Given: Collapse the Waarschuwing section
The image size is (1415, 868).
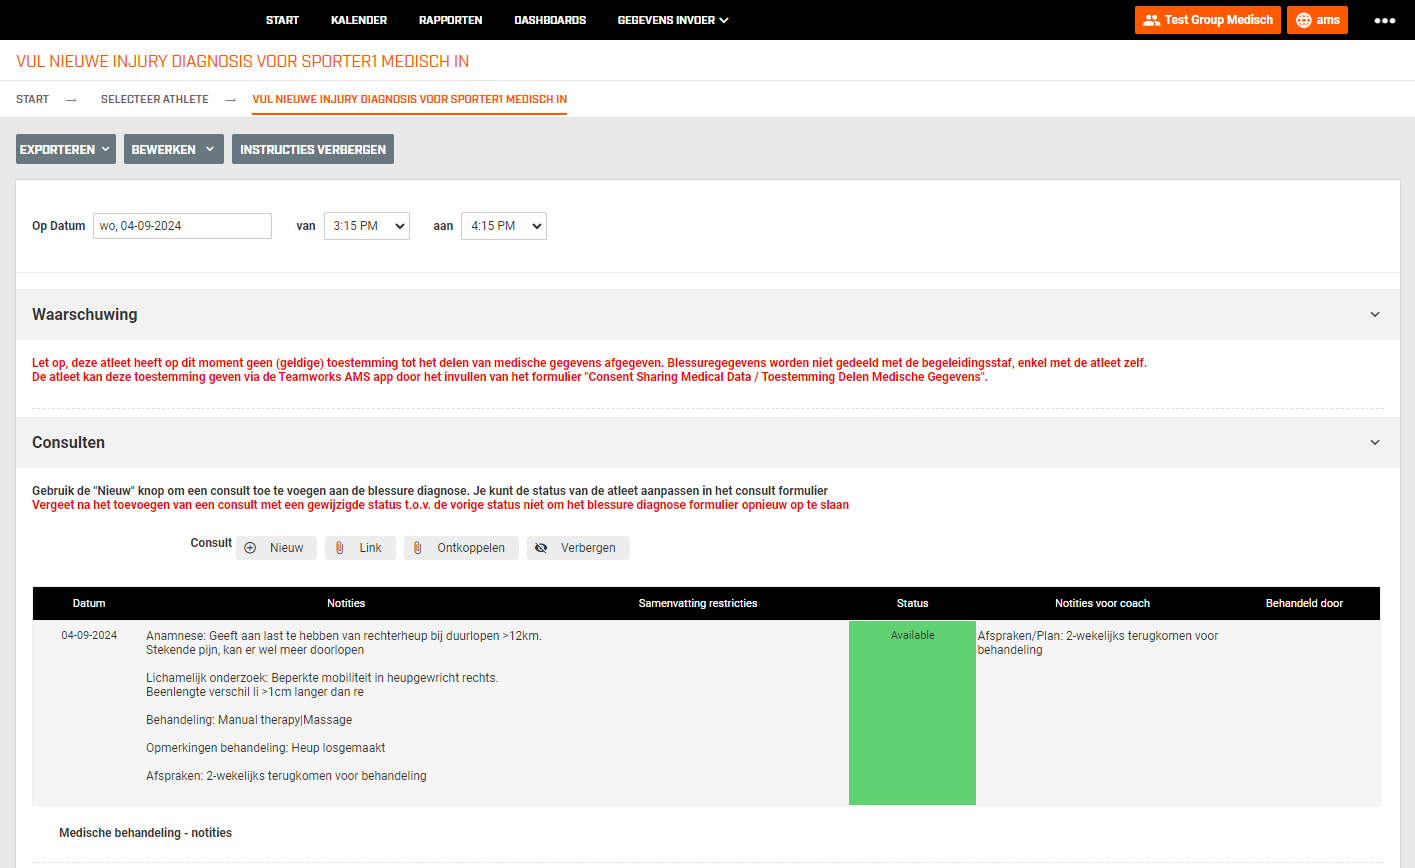Looking at the screenshot, I should [x=1374, y=314].
